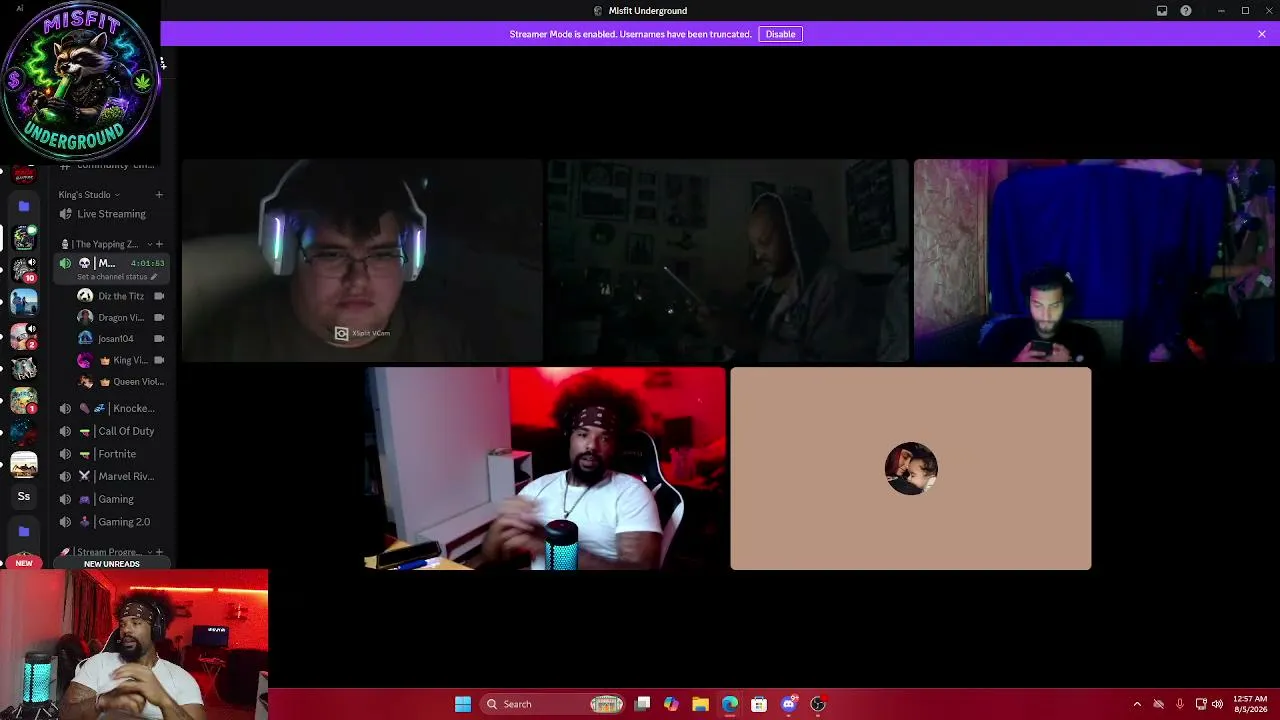Show hidden system tray icons
This screenshot has height=720, width=1280.
click(1137, 704)
